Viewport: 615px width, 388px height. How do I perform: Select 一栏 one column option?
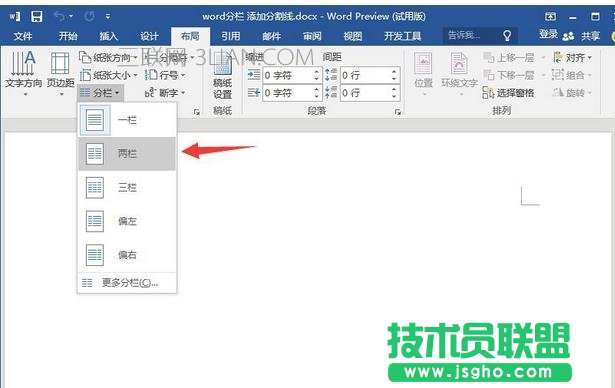pyautogui.click(x=127, y=120)
